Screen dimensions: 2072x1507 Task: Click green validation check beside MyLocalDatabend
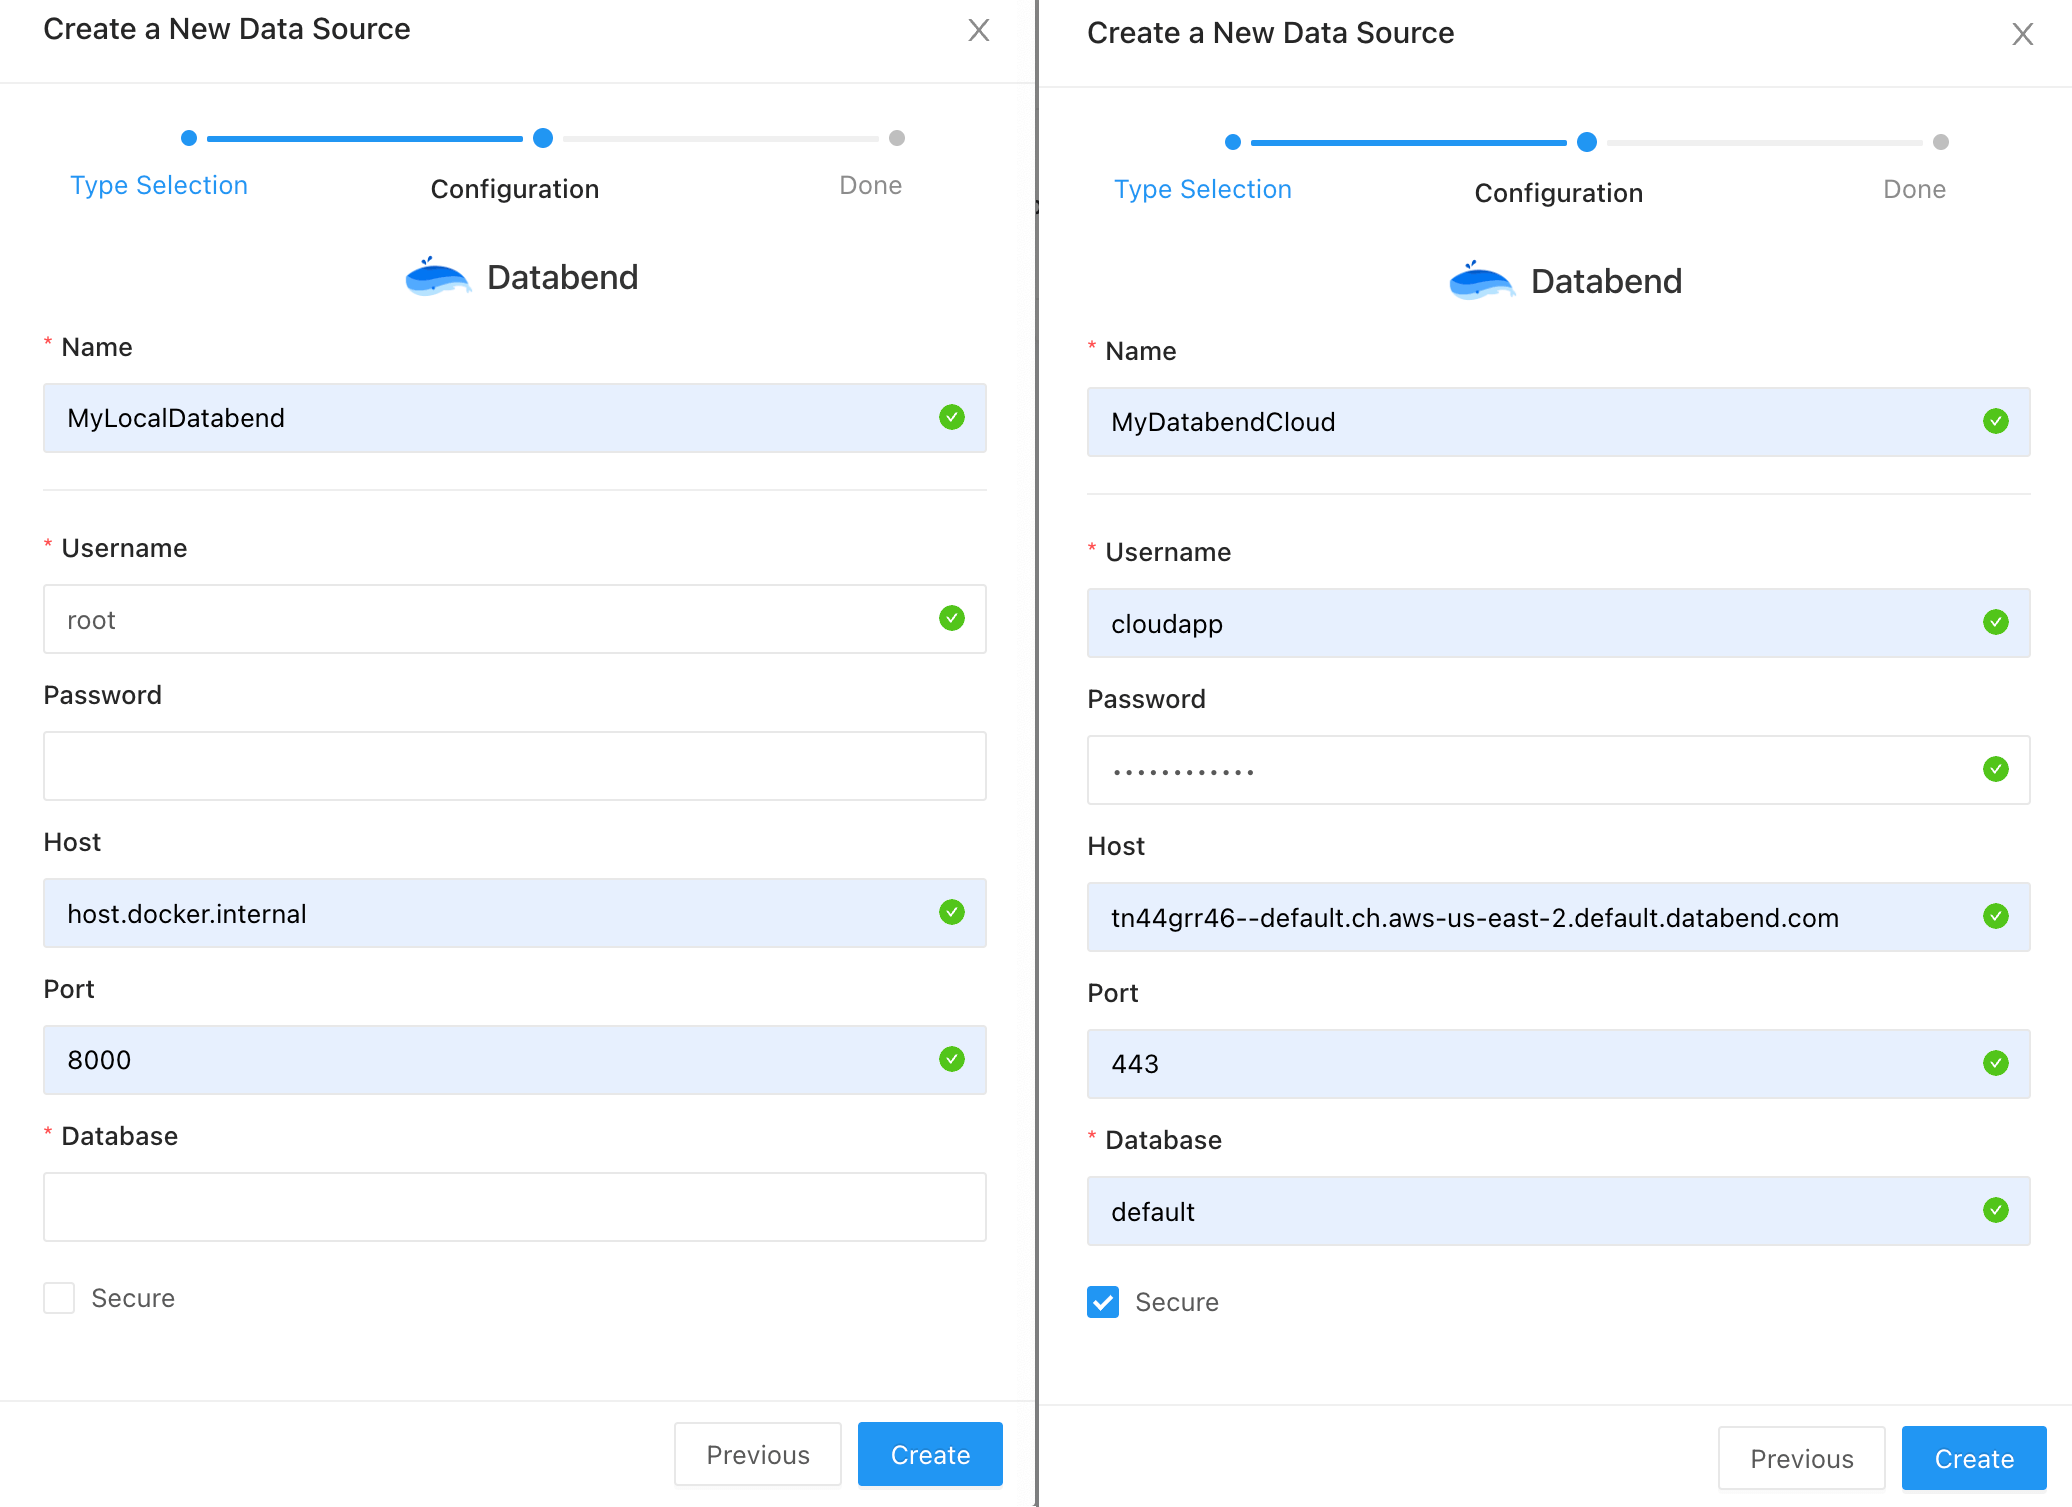(x=952, y=417)
